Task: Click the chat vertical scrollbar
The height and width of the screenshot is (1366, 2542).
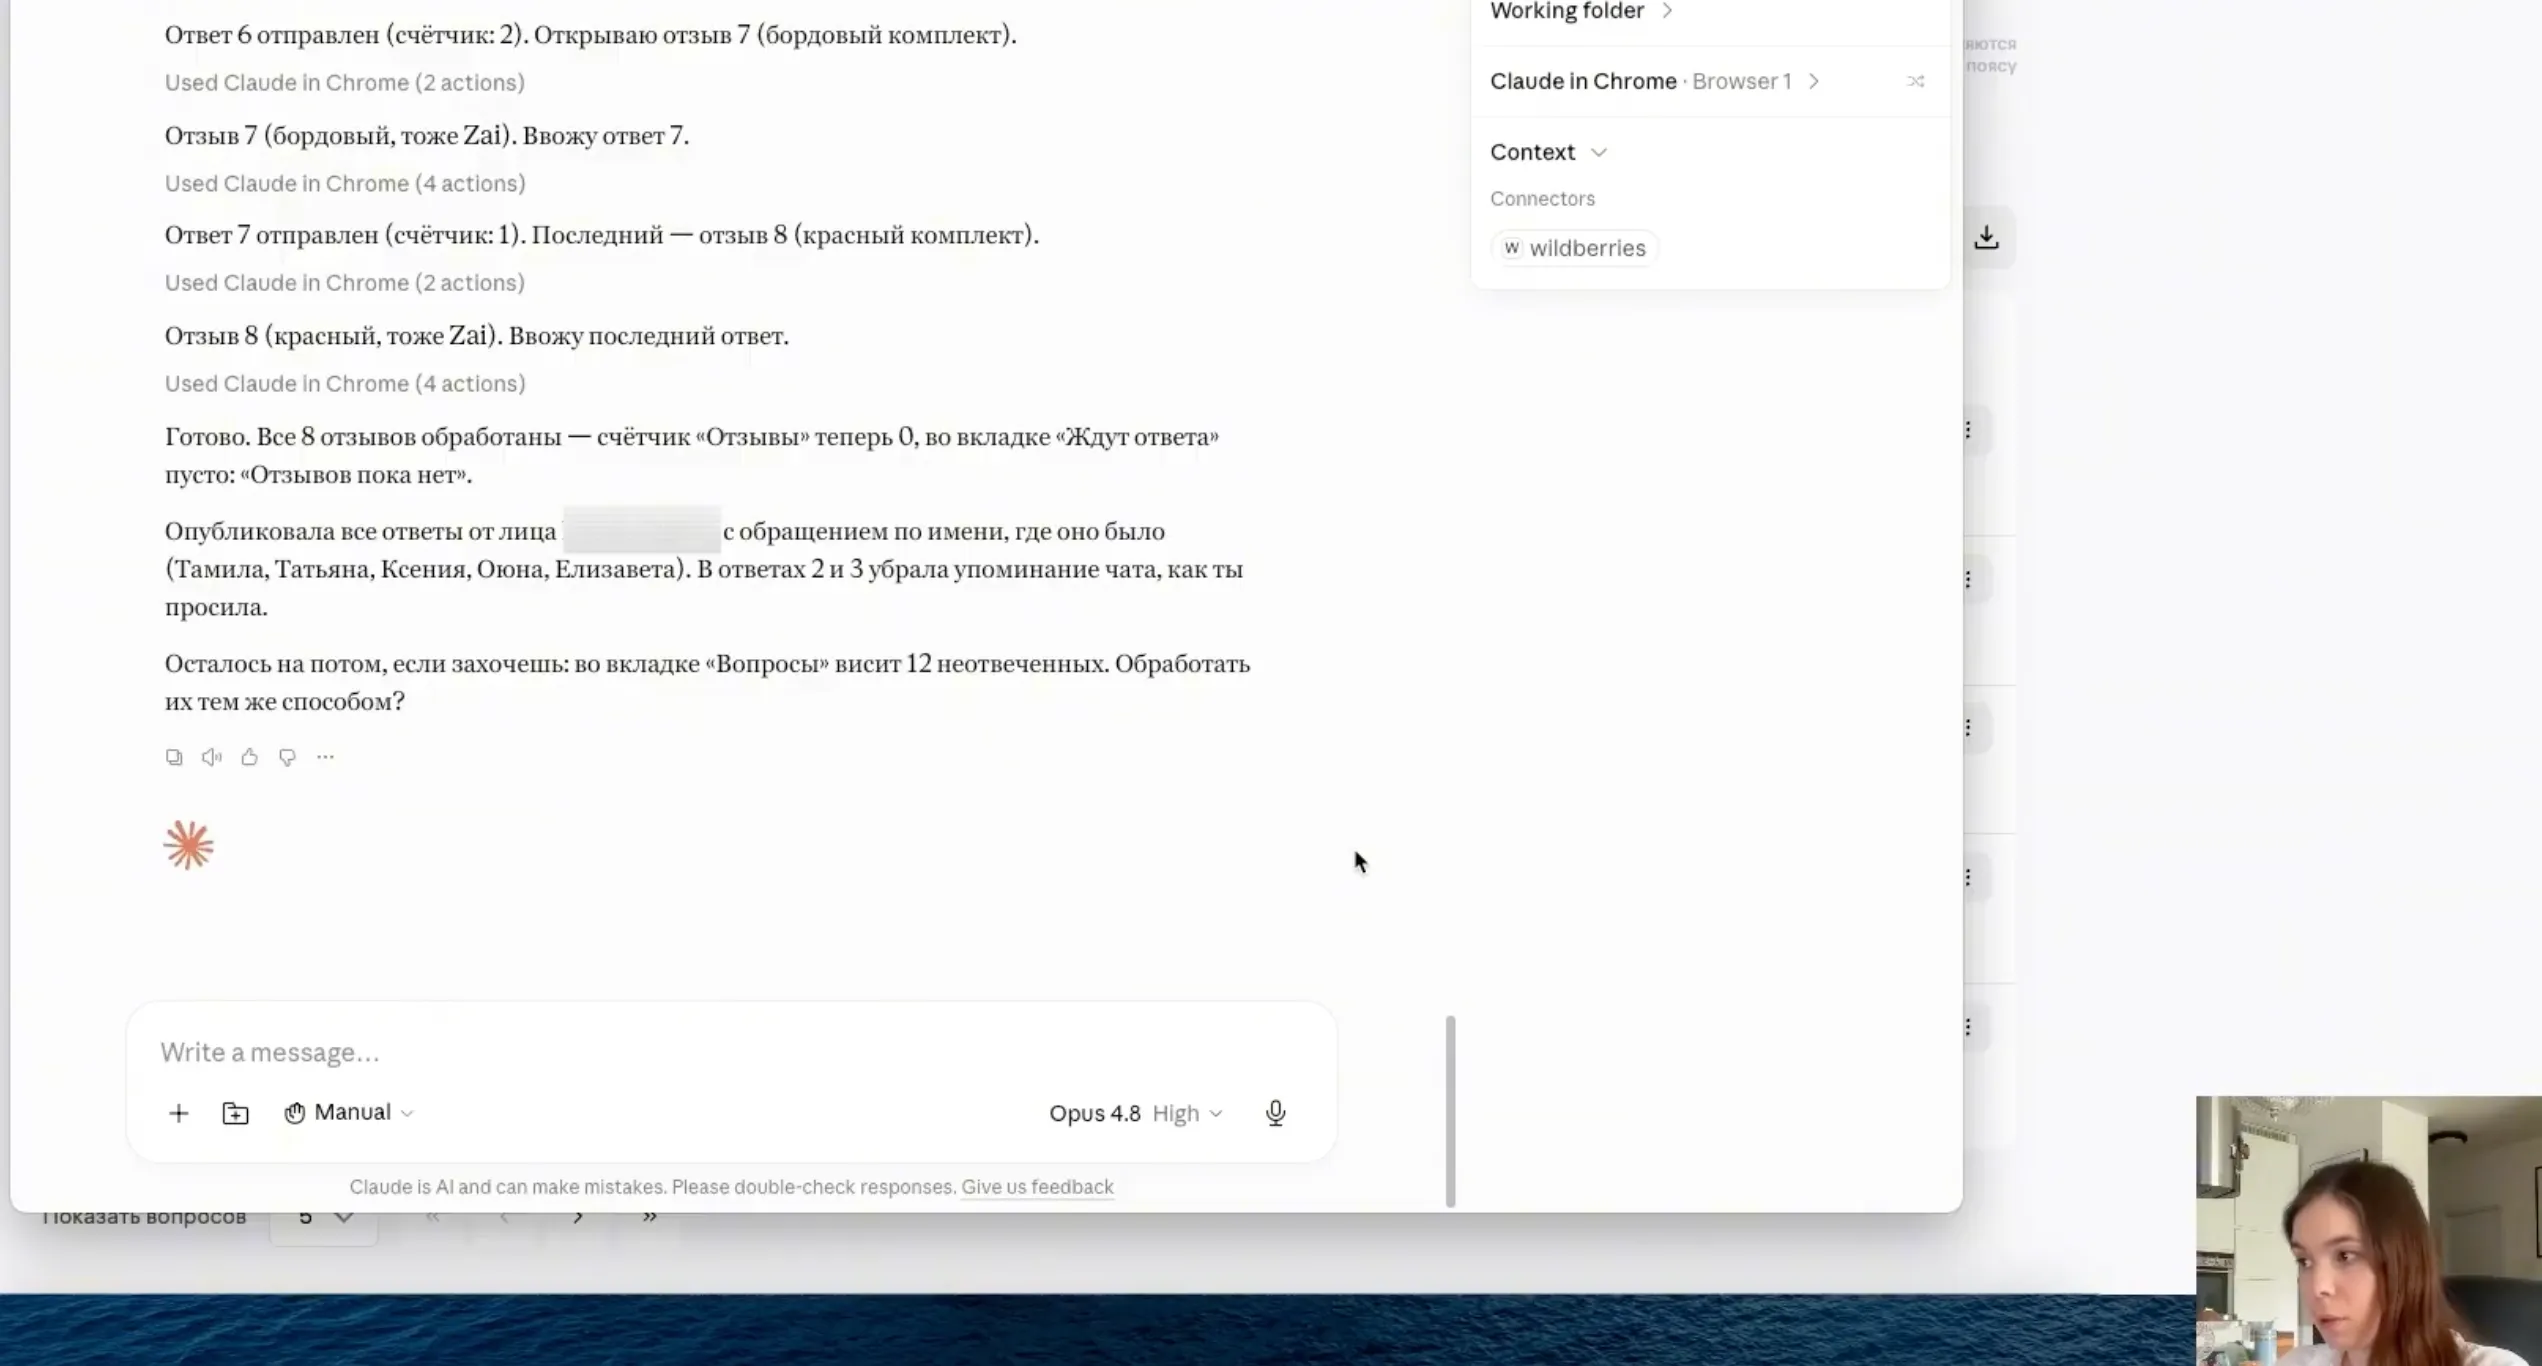Action: tap(1450, 1111)
